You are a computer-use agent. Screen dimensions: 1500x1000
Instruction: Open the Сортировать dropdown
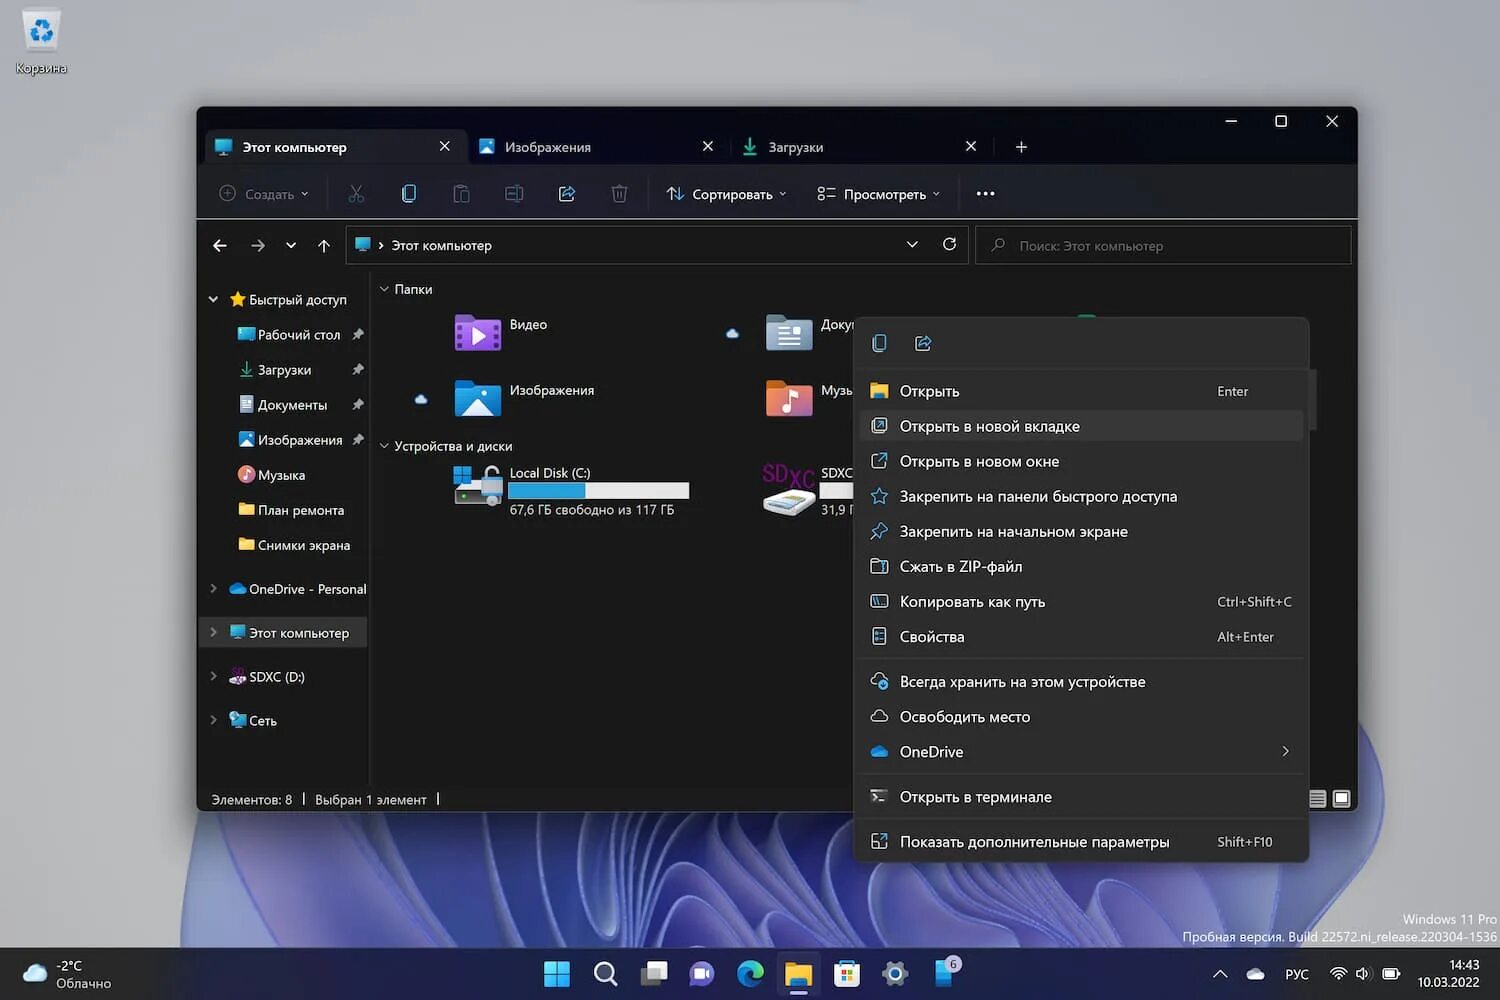[725, 193]
